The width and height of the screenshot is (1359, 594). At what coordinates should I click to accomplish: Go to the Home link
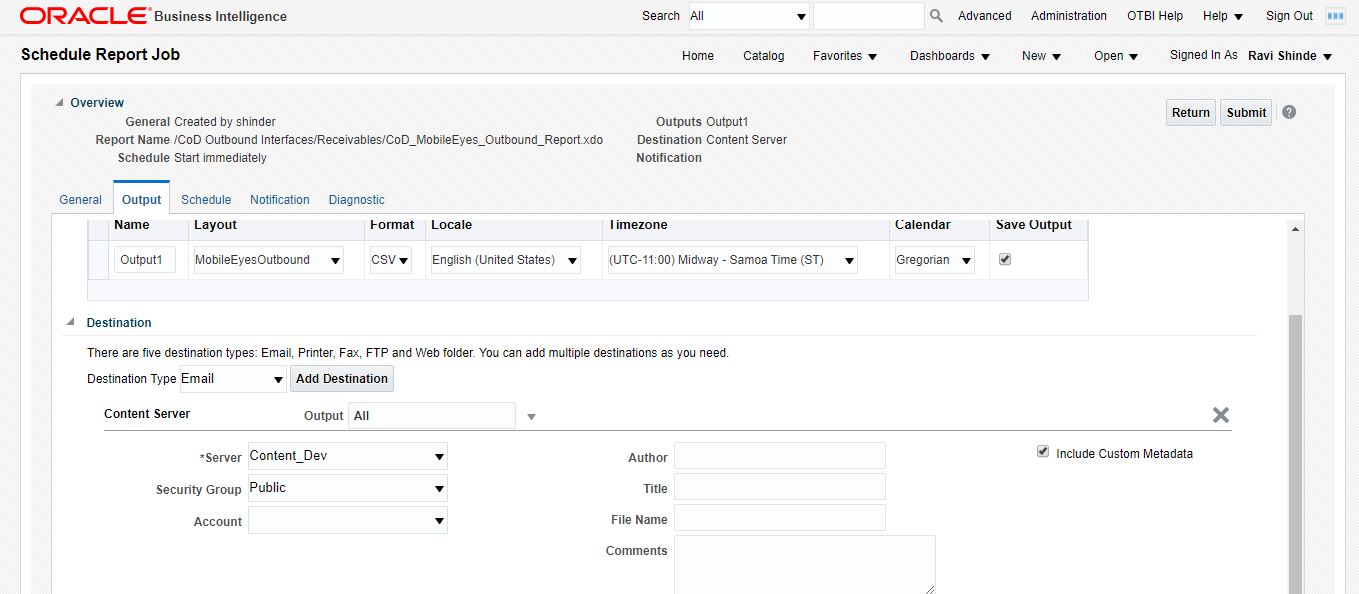point(698,56)
